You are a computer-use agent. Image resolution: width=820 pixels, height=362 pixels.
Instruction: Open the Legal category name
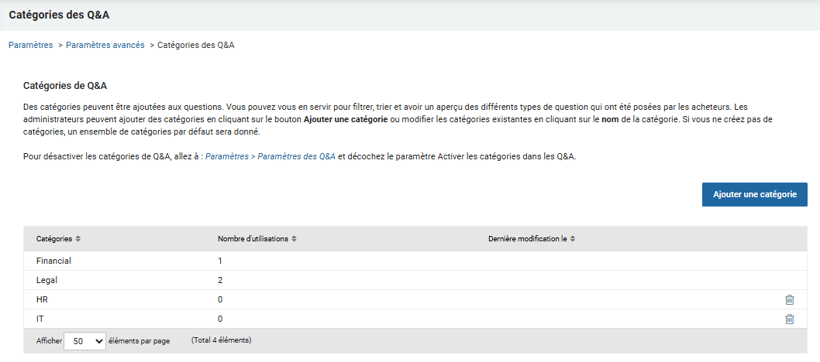(47, 280)
